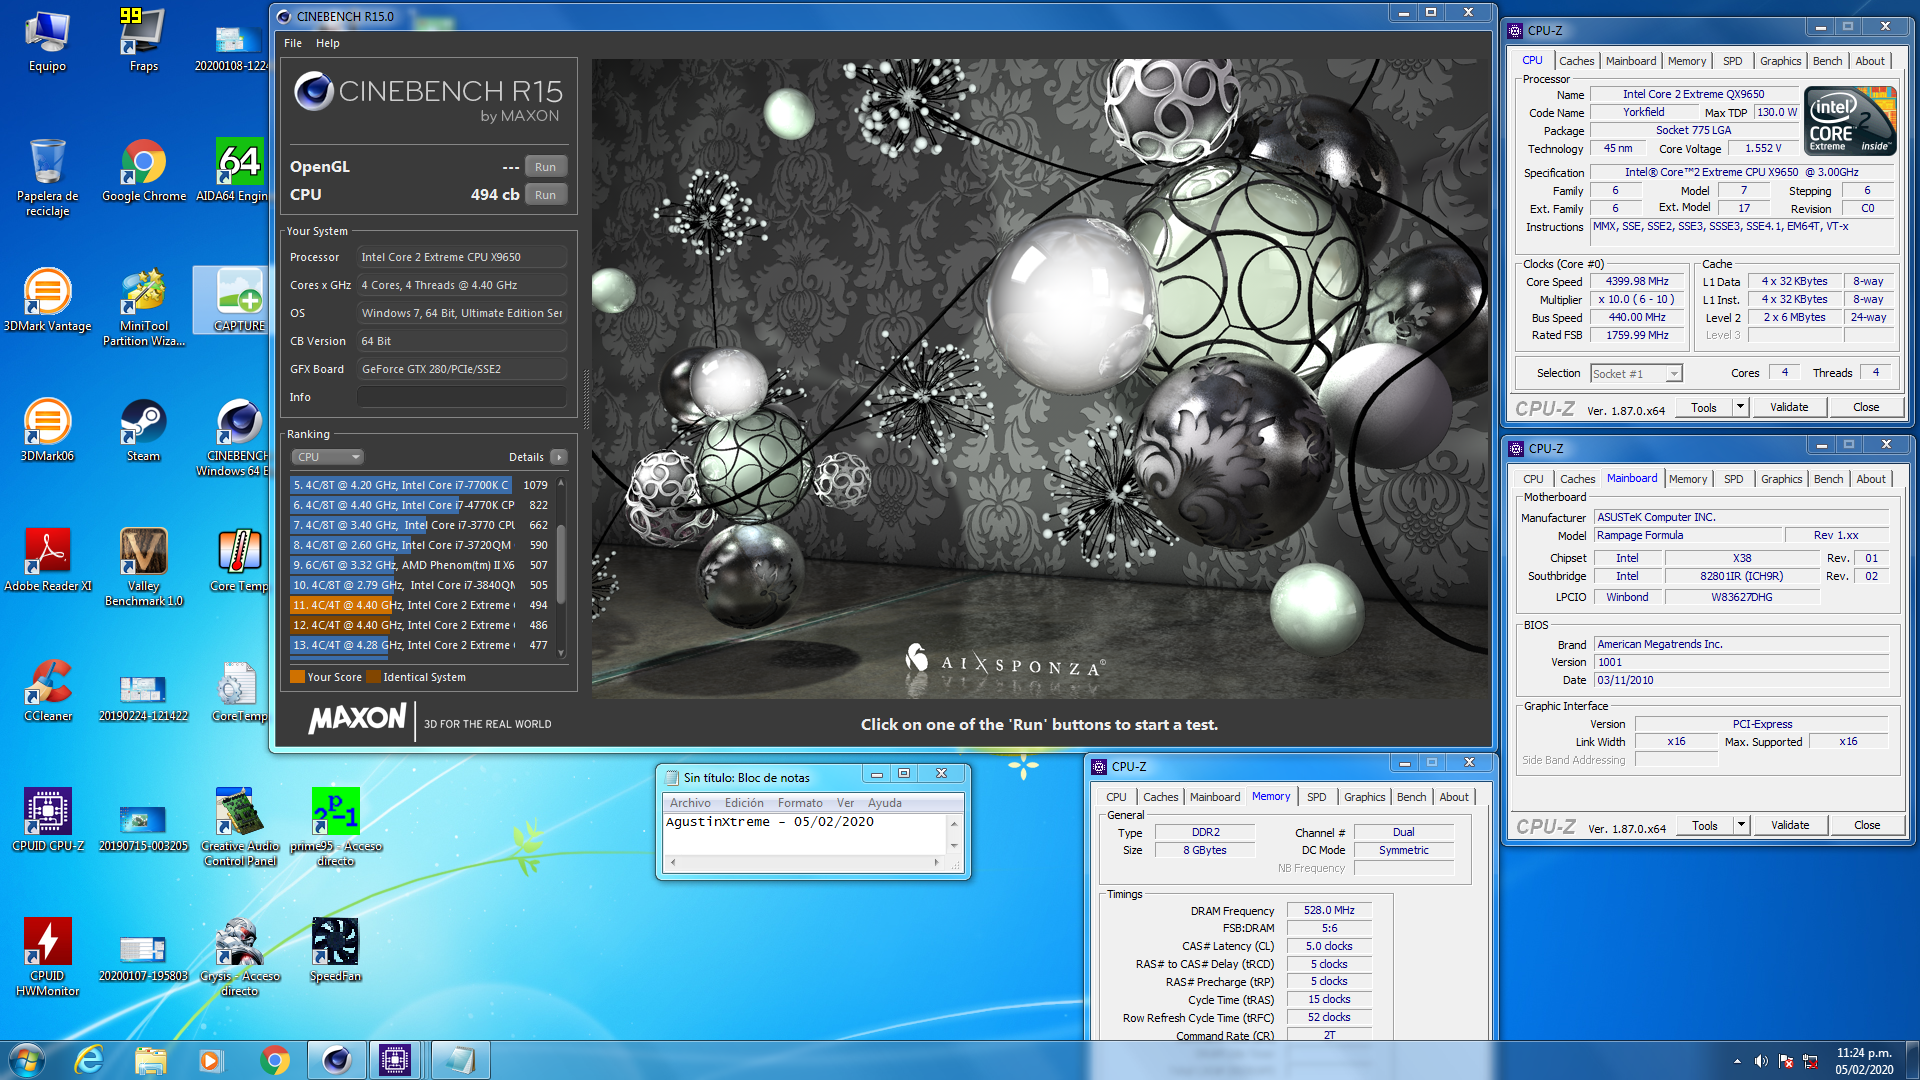Switch to SPD tab in Mainboard CPU-Z
Image resolution: width=1920 pixels, height=1080 pixels.
1733,479
